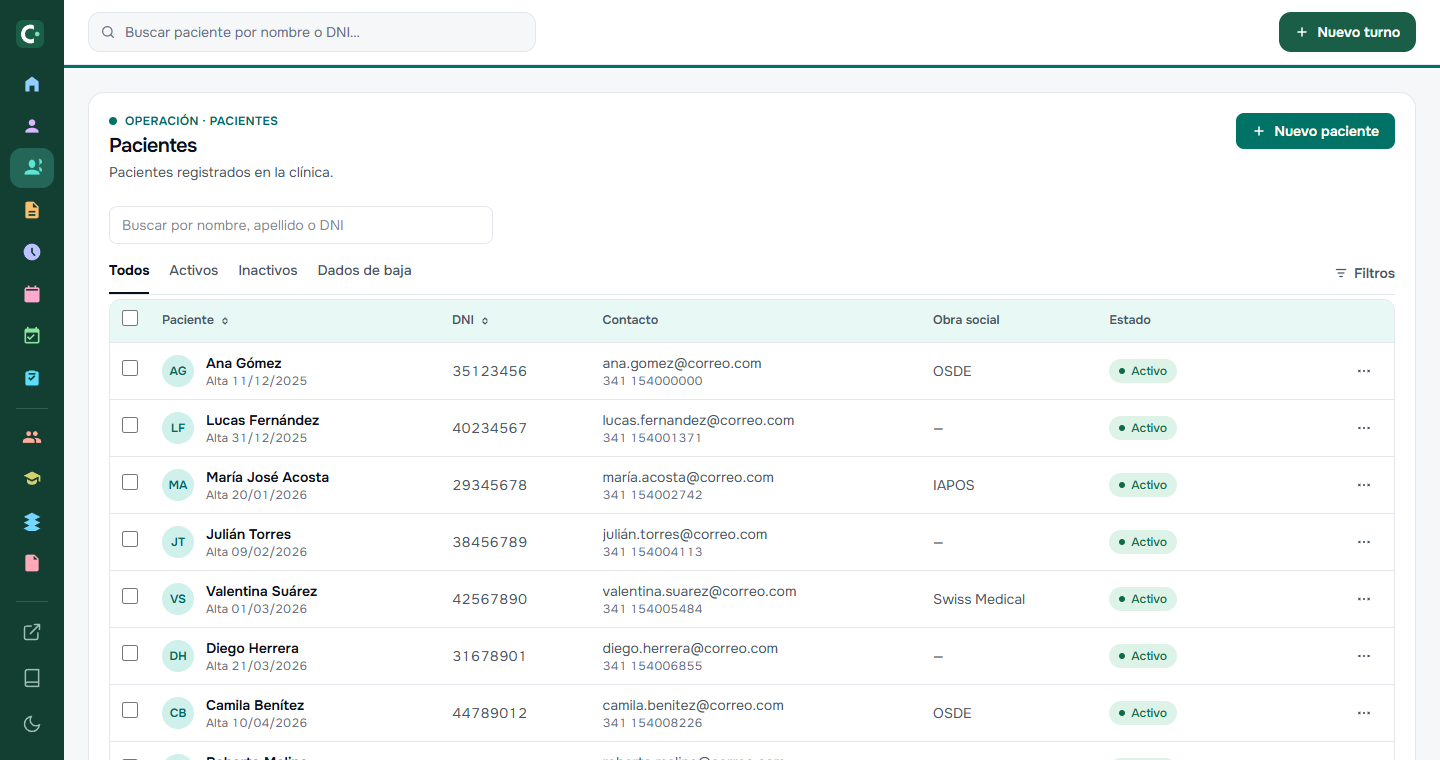Toggle dark mode with the moon icon
Image resolution: width=1440 pixels, height=760 pixels.
pyautogui.click(x=32, y=724)
